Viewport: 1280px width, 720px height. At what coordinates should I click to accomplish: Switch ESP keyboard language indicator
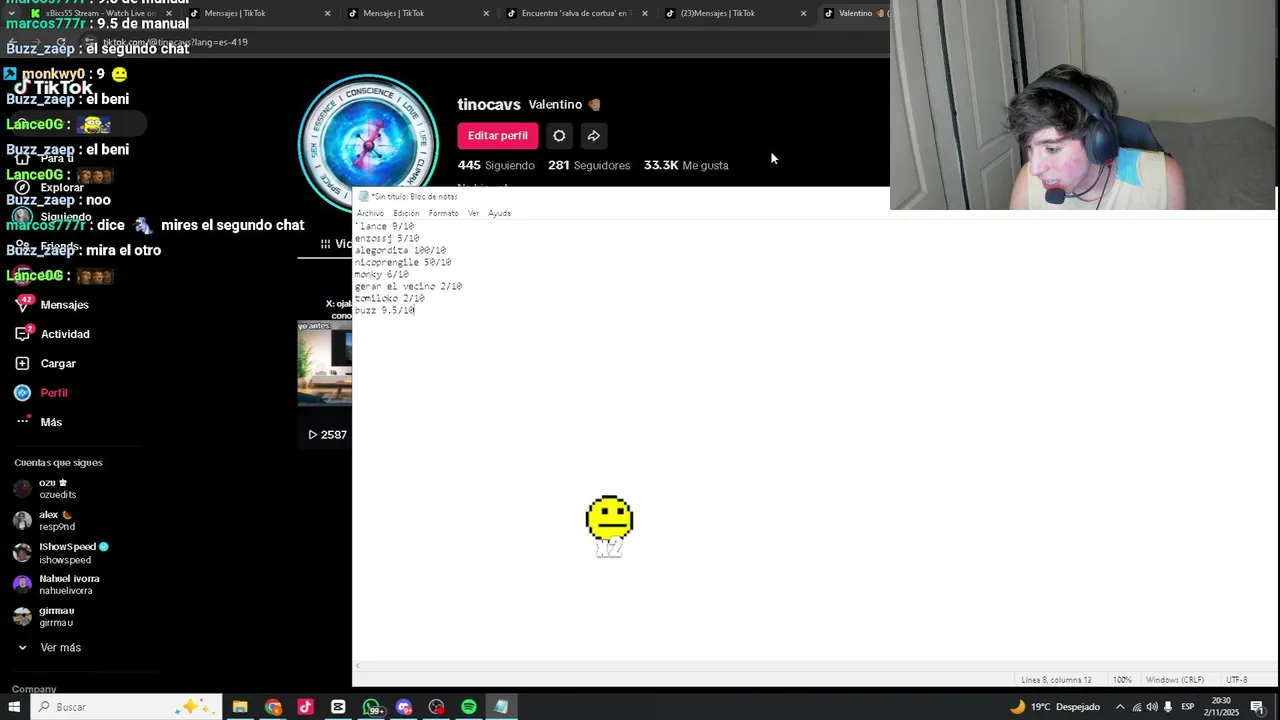point(1188,707)
